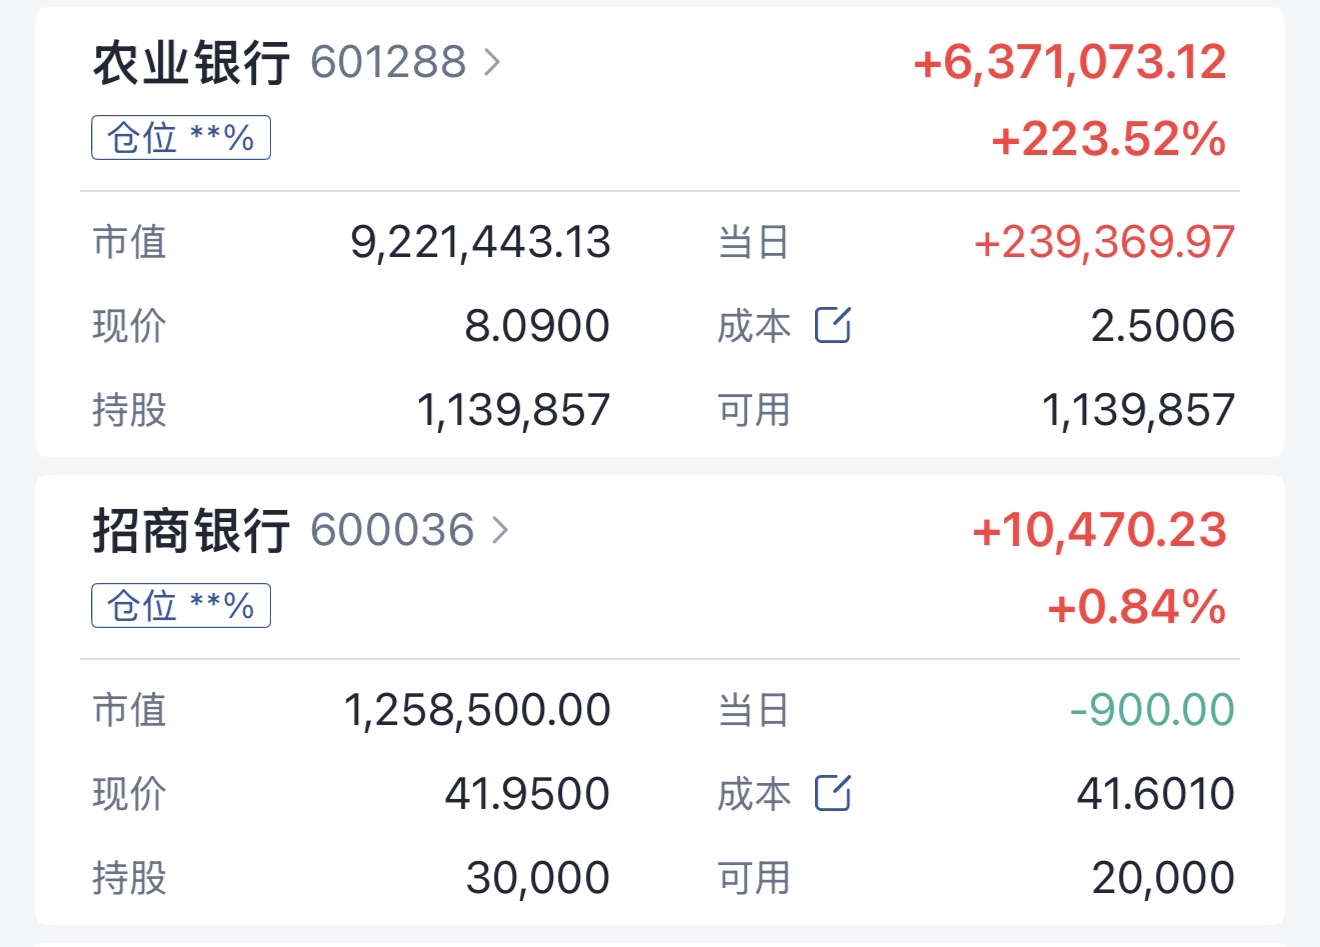The image size is (1320, 947).
Task: Tap 招商银行 cost value 41.6010
Action: [1155, 794]
